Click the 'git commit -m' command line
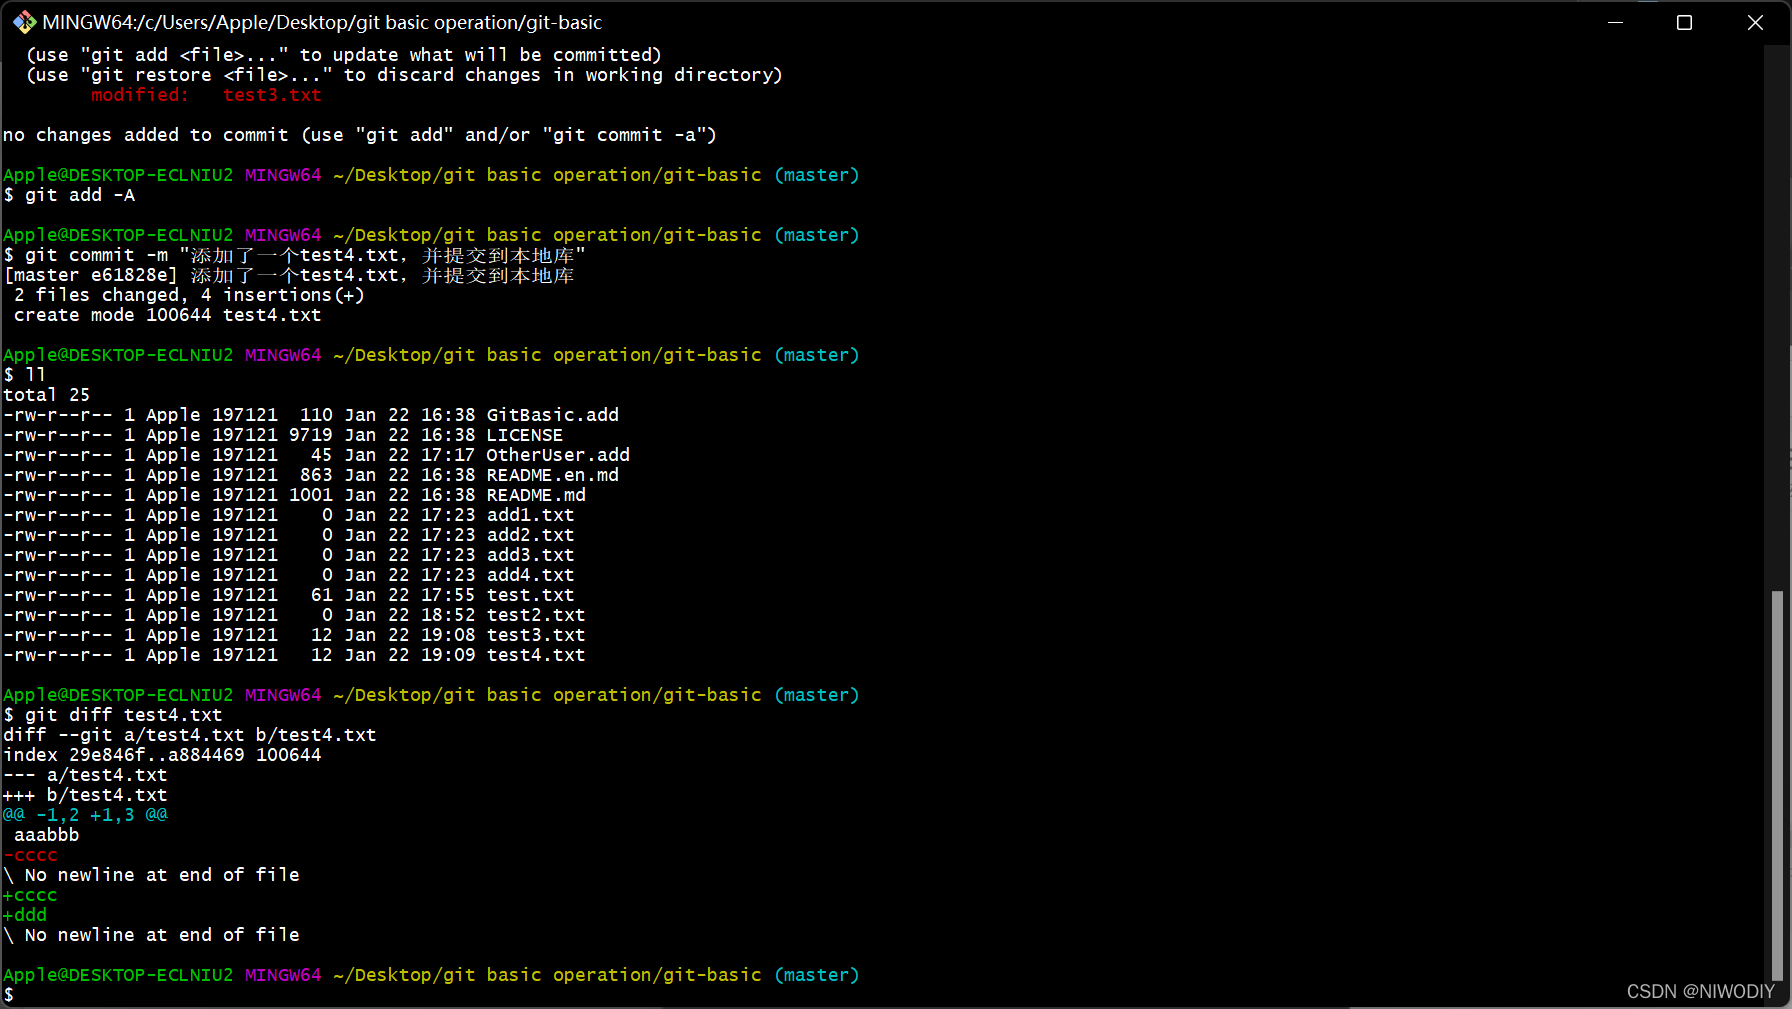This screenshot has height=1009, width=1792. pos(294,255)
